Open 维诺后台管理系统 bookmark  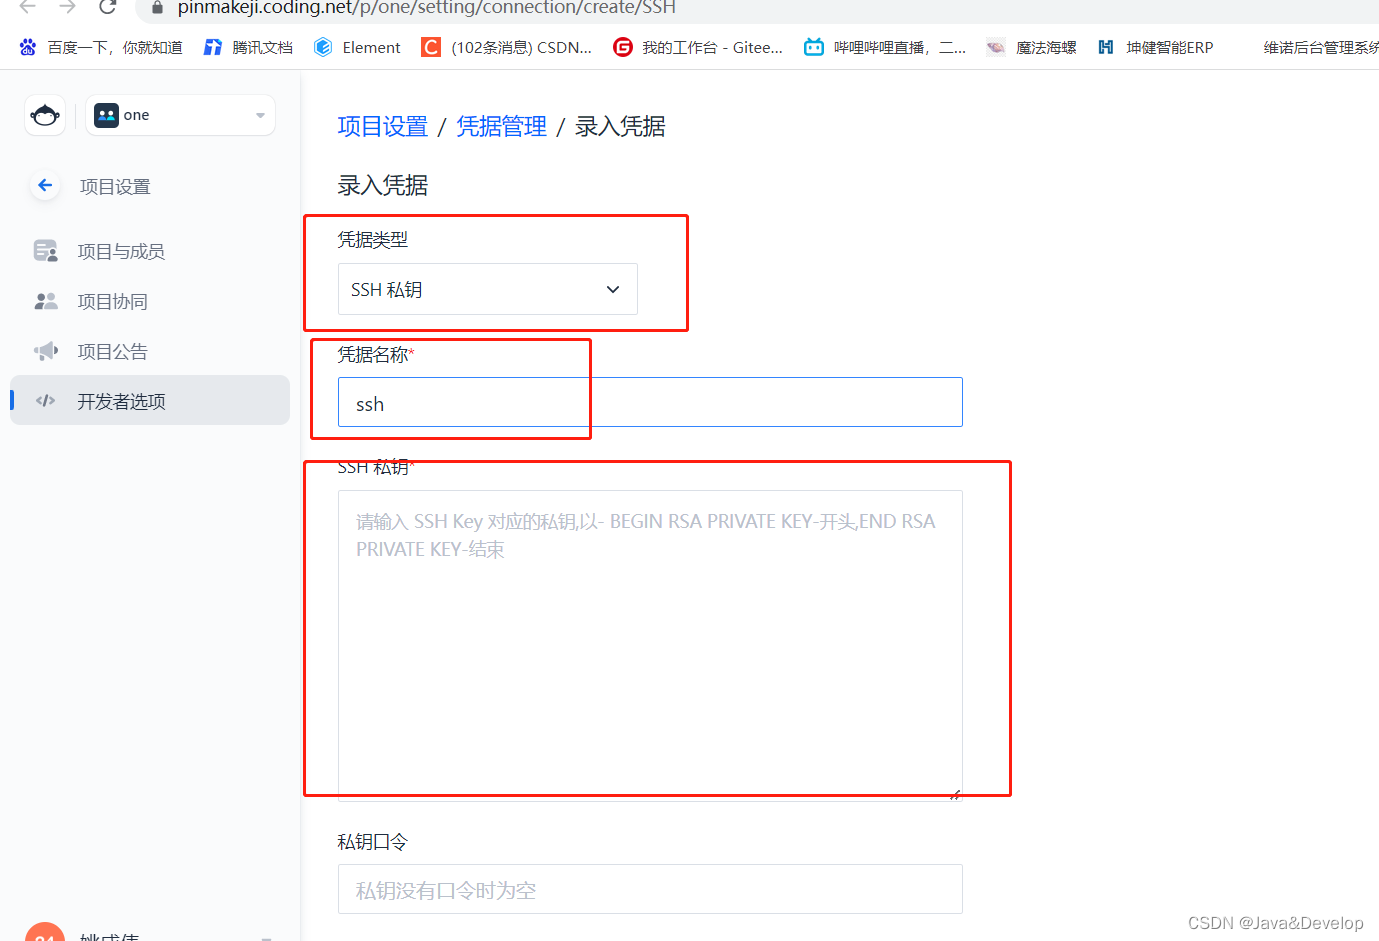tap(1320, 47)
